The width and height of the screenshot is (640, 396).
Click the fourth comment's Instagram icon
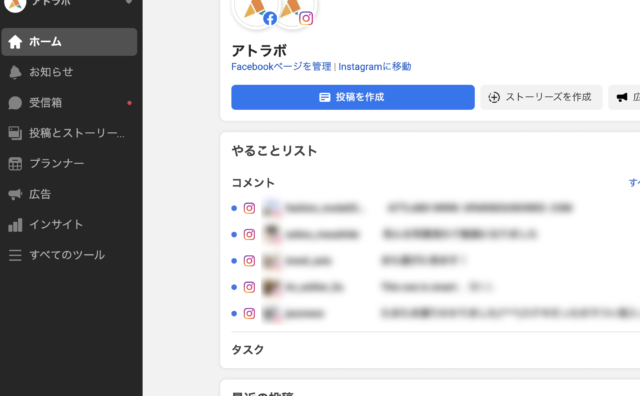pyautogui.click(x=249, y=287)
